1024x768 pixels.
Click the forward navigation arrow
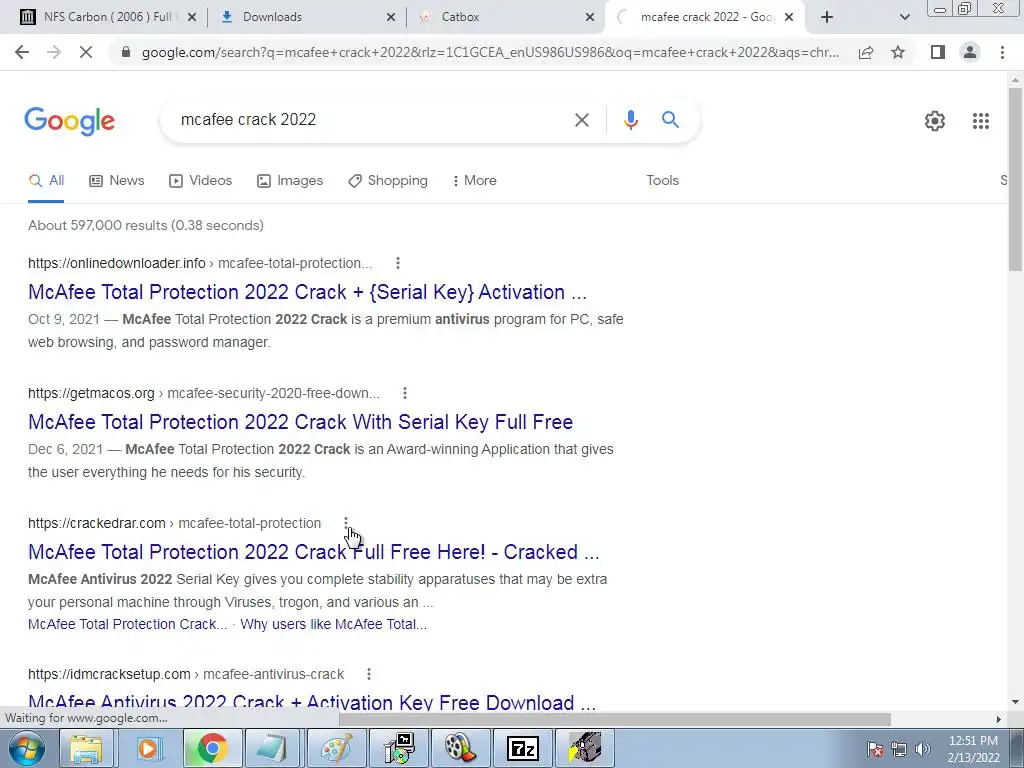[x=54, y=52]
